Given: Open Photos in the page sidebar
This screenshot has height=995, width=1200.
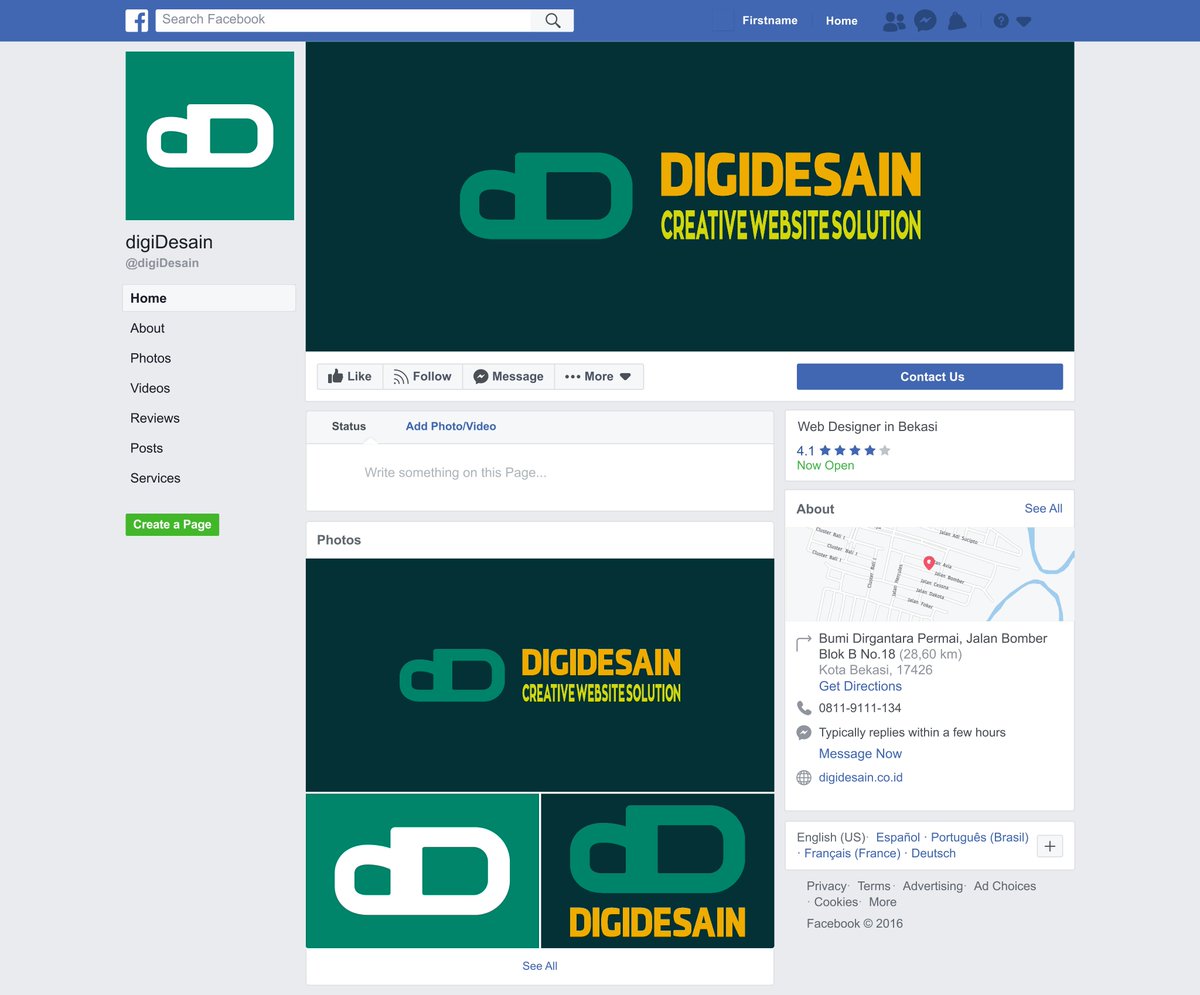Looking at the screenshot, I should click(x=150, y=358).
